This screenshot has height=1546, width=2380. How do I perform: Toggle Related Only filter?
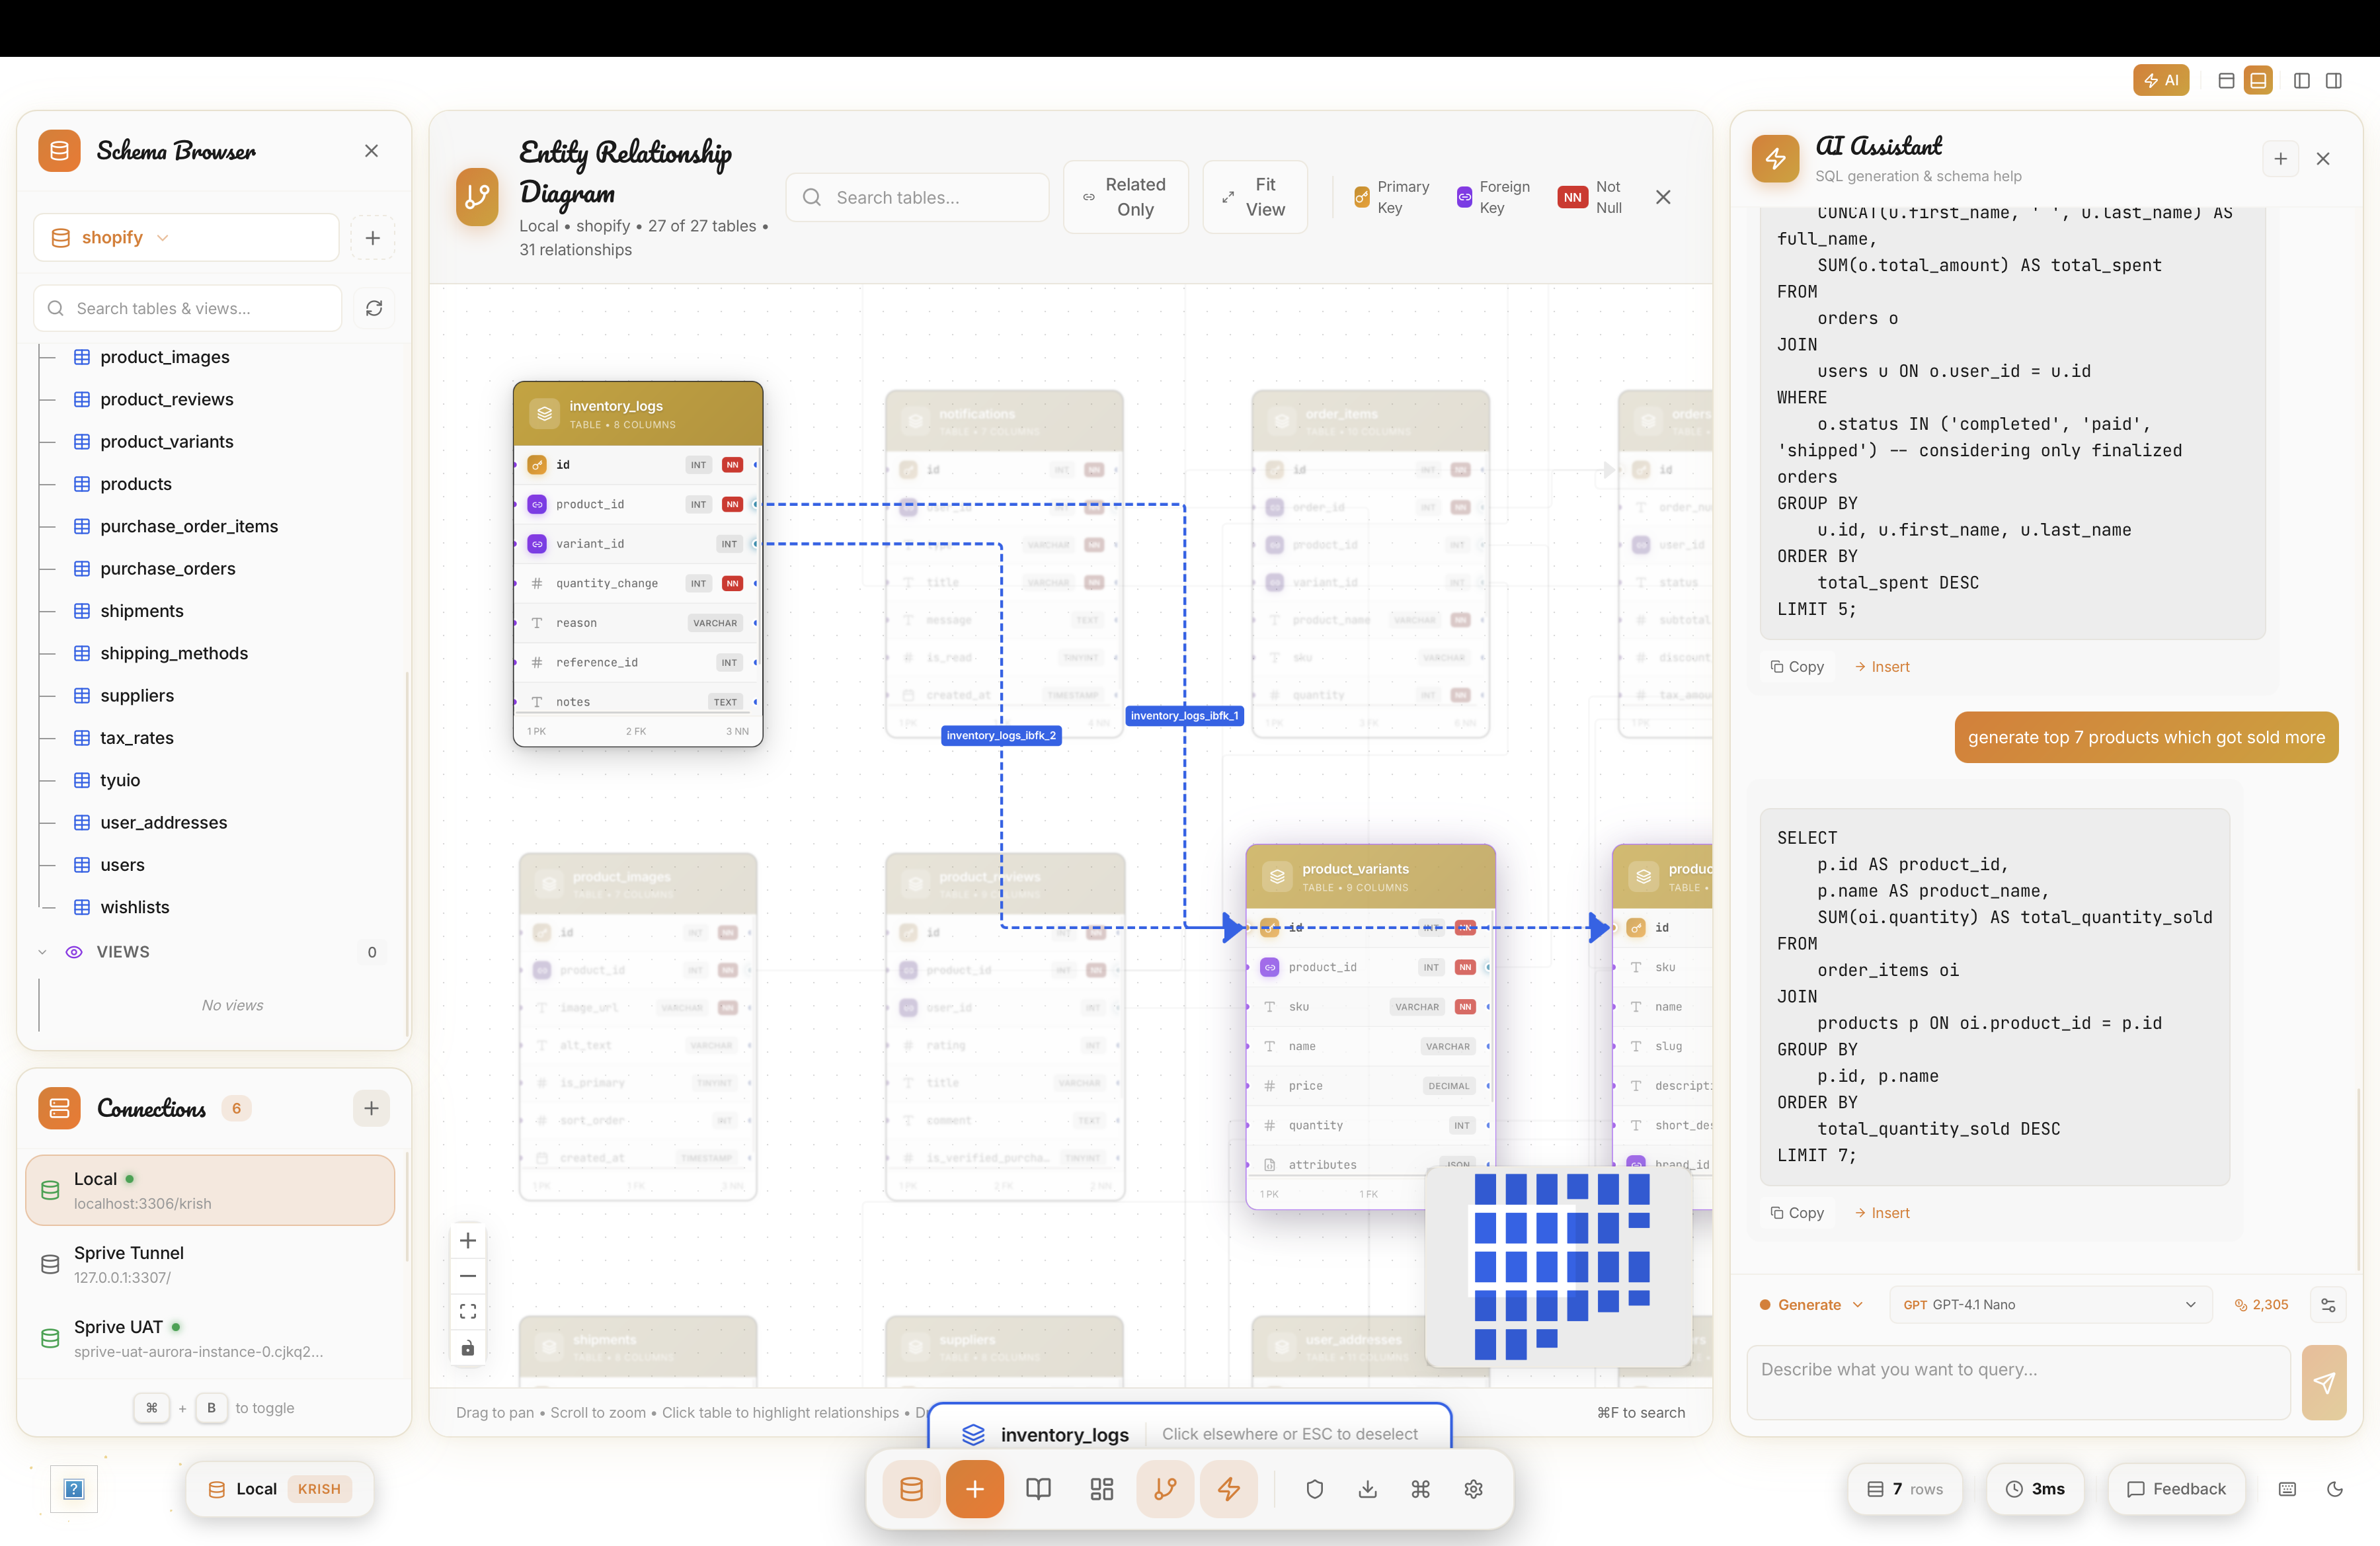[1125, 197]
